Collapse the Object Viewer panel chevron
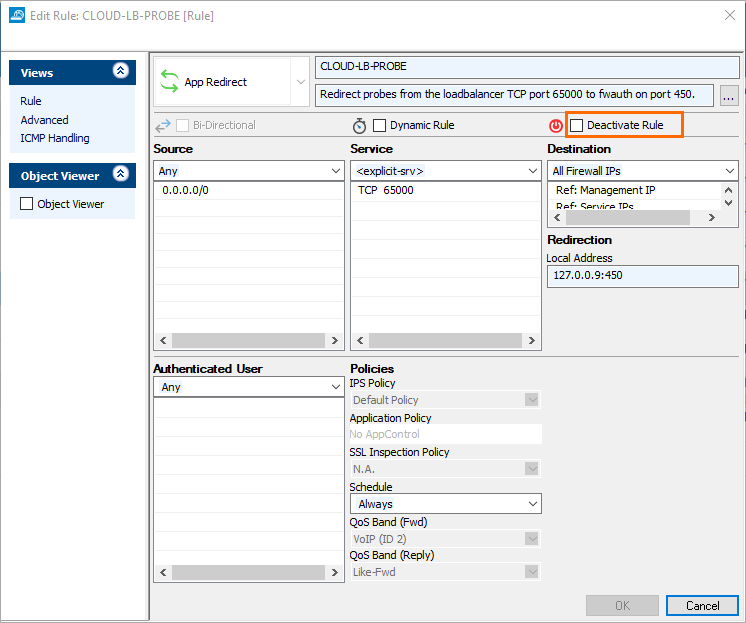Image resolution: width=746 pixels, height=623 pixels. (121, 175)
